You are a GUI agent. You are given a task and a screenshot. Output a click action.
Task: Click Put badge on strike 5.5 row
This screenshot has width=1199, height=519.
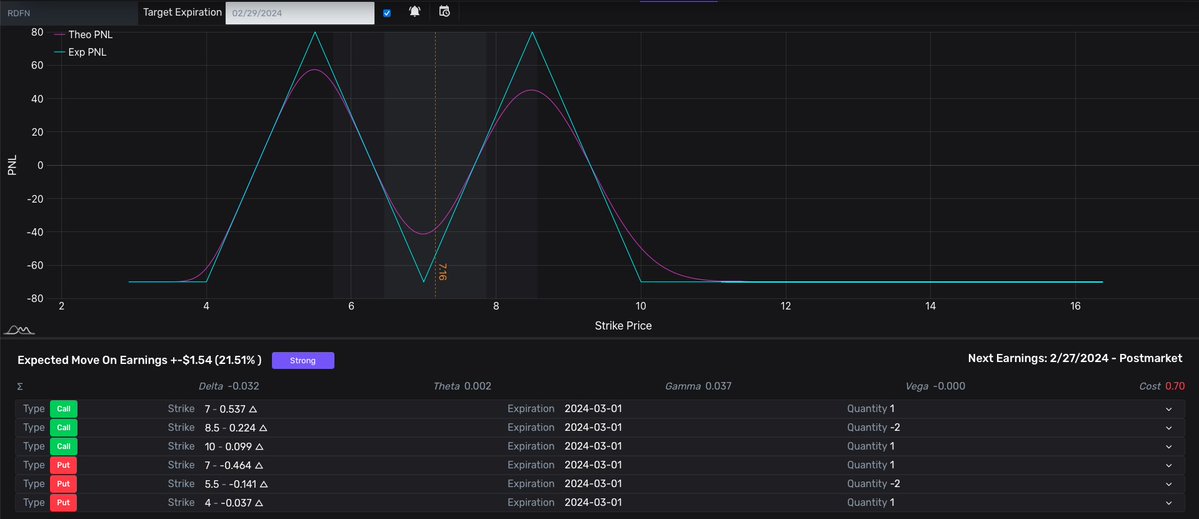tap(63, 484)
